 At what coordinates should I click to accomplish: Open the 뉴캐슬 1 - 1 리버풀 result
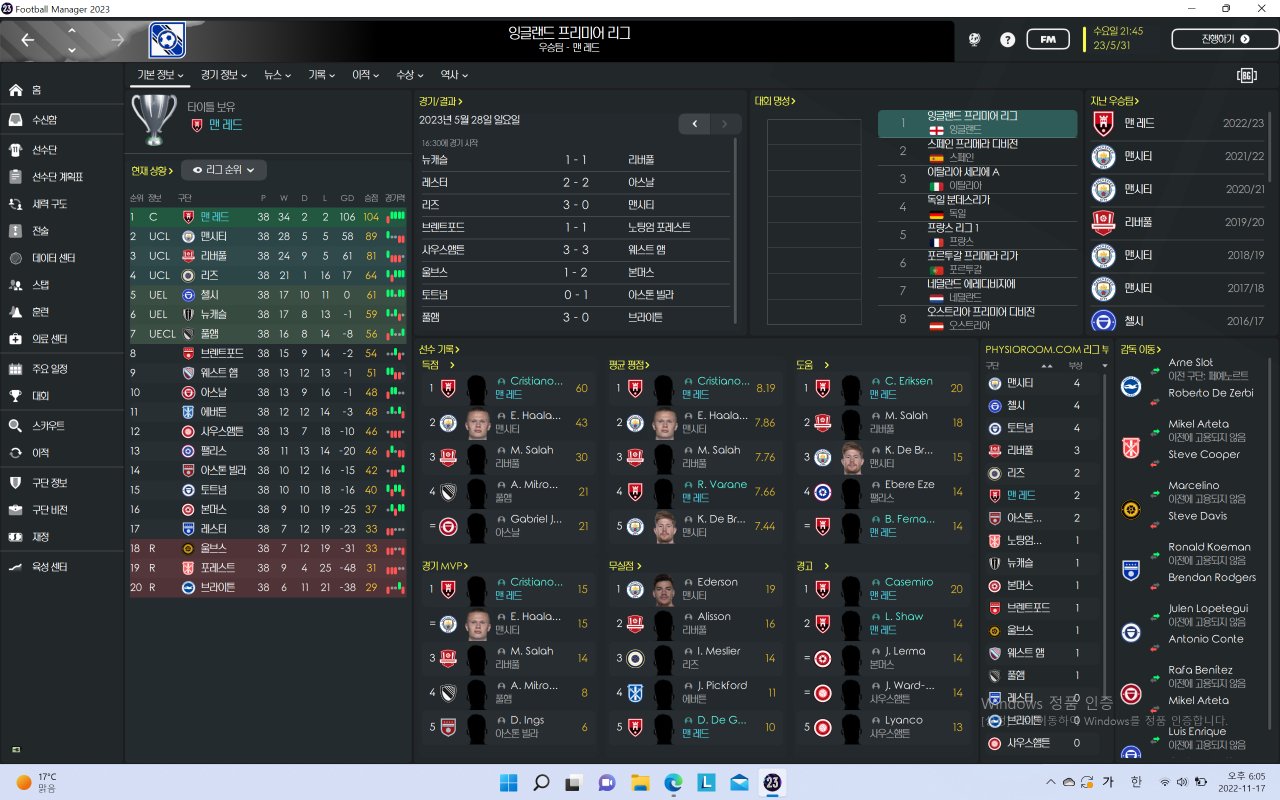click(x=577, y=160)
